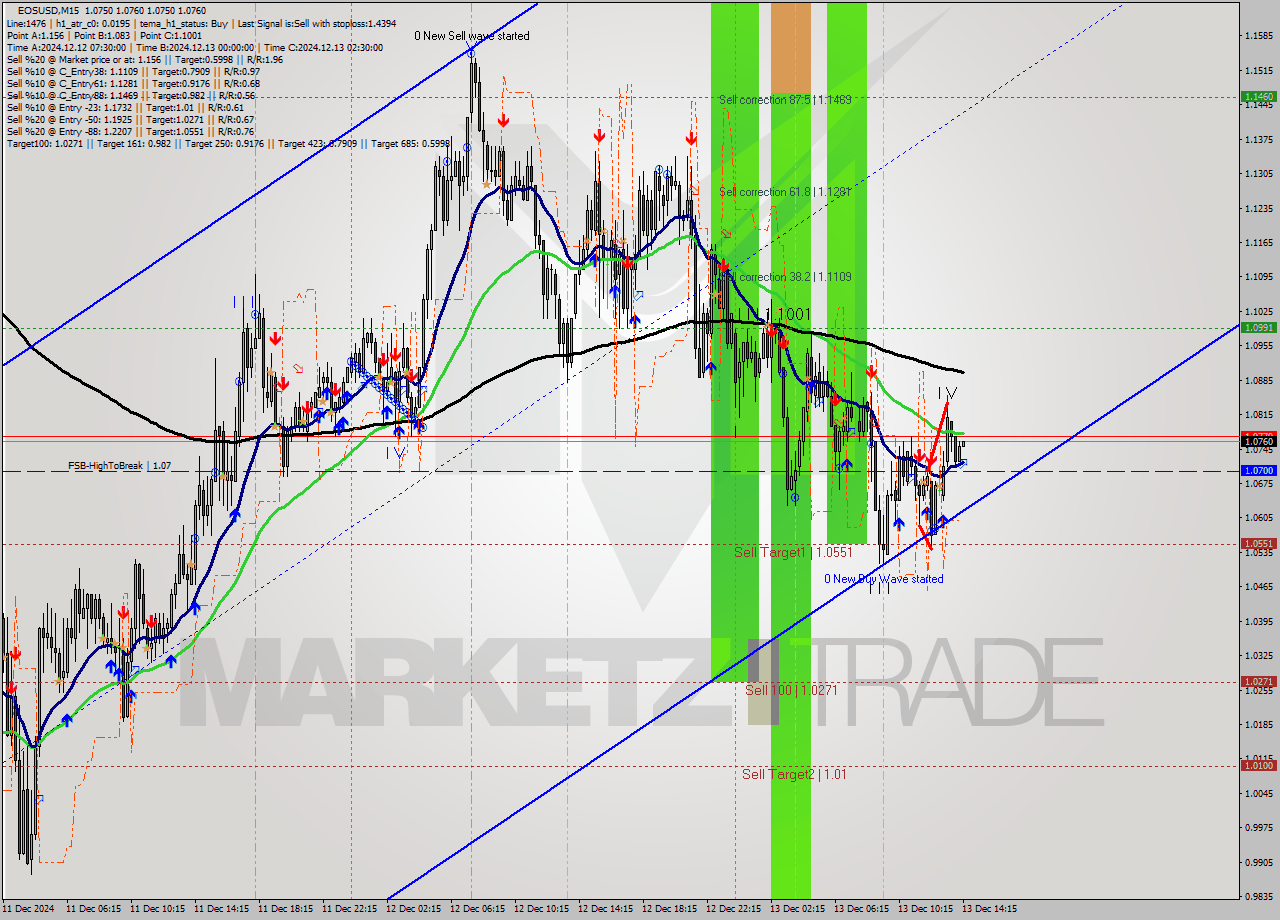Click the '13 Dec 02:15' time axis label
The width and height of the screenshot is (1280, 920).
click(797, 909)
